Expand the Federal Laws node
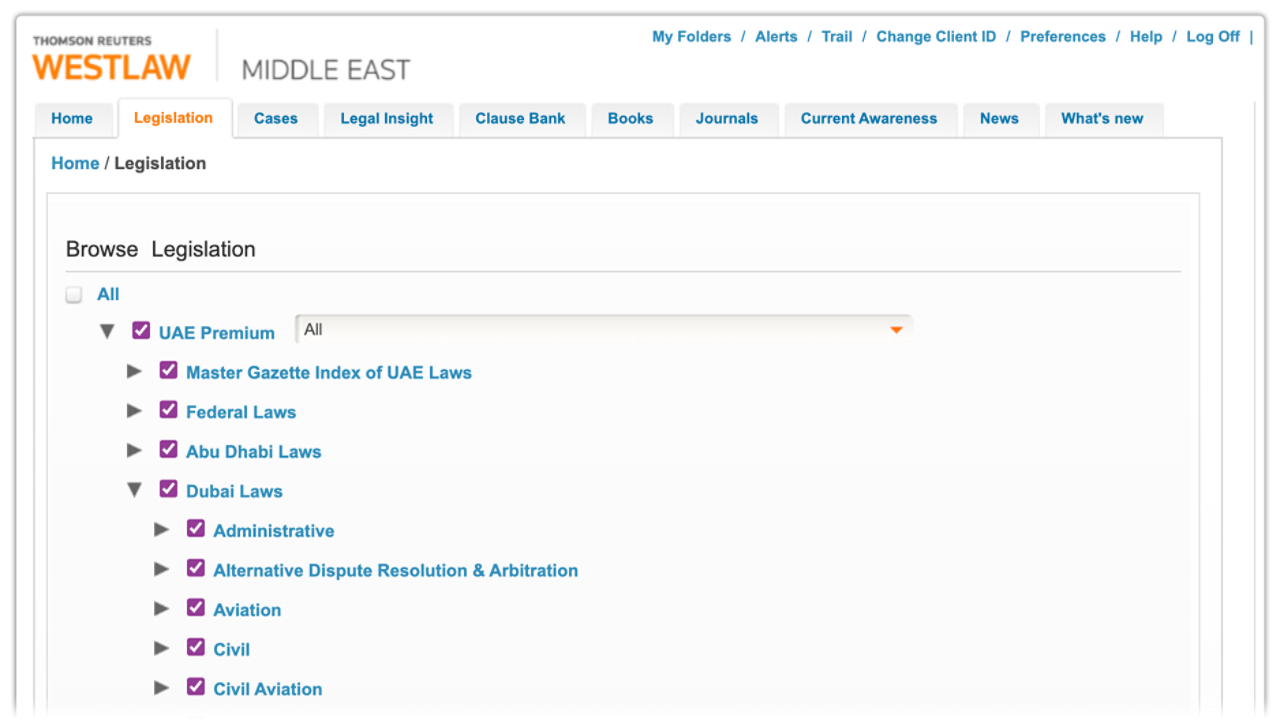 tap(134, 411)
